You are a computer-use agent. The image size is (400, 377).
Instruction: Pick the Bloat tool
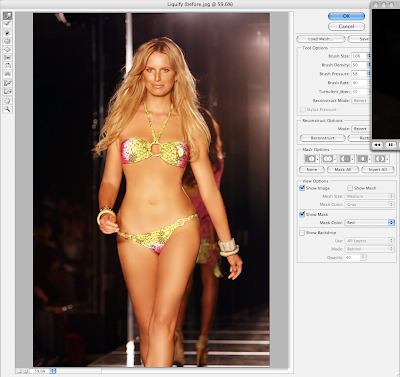(x=7, y=49)
